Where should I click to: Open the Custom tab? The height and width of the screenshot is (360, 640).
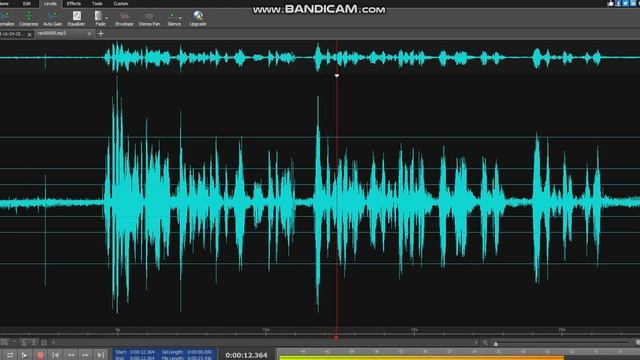click(120, 4)
